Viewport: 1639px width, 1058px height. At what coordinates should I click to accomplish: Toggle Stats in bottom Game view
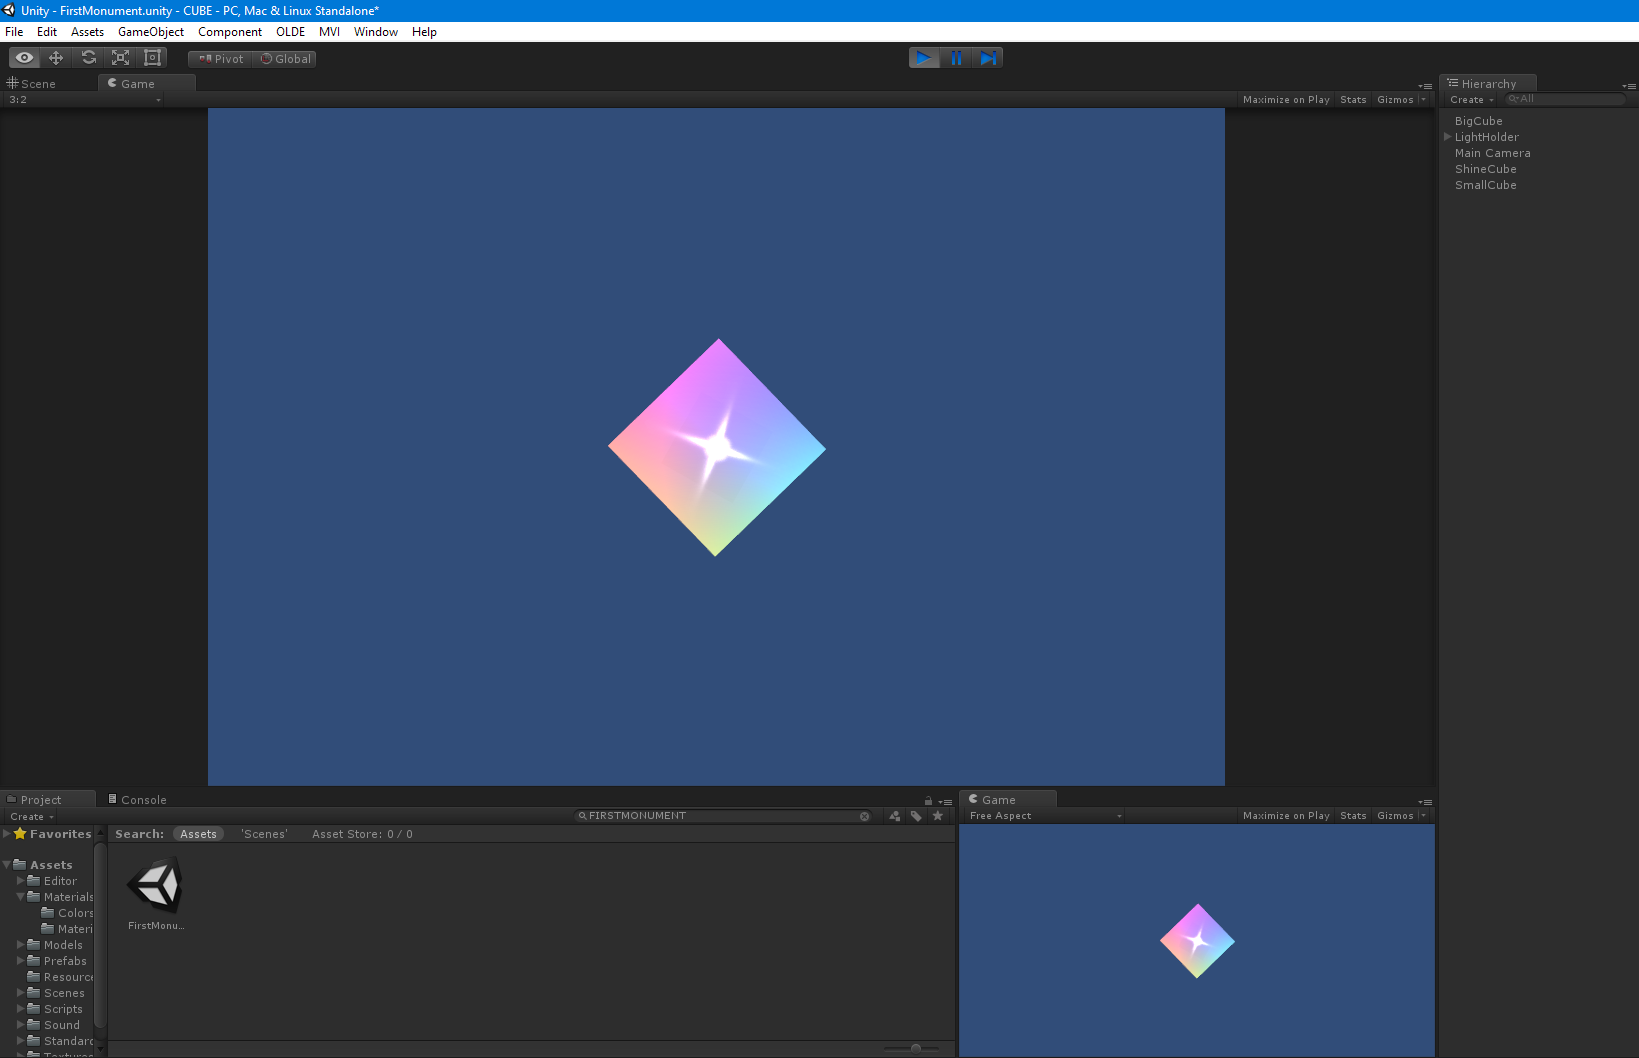(1353, 816)
